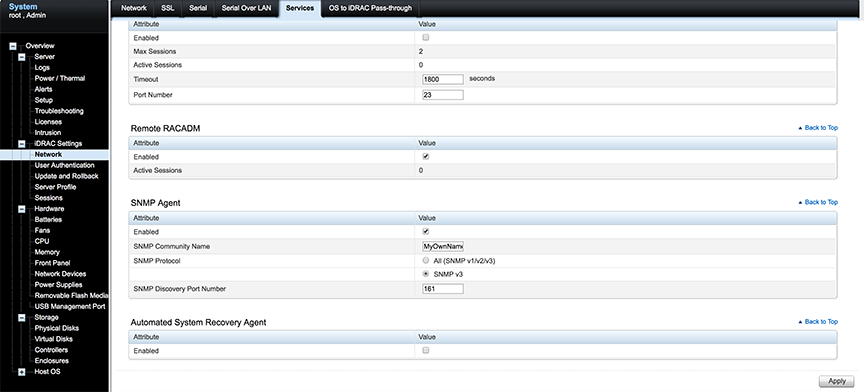Collapse the Storage tree node

[22, 318]
